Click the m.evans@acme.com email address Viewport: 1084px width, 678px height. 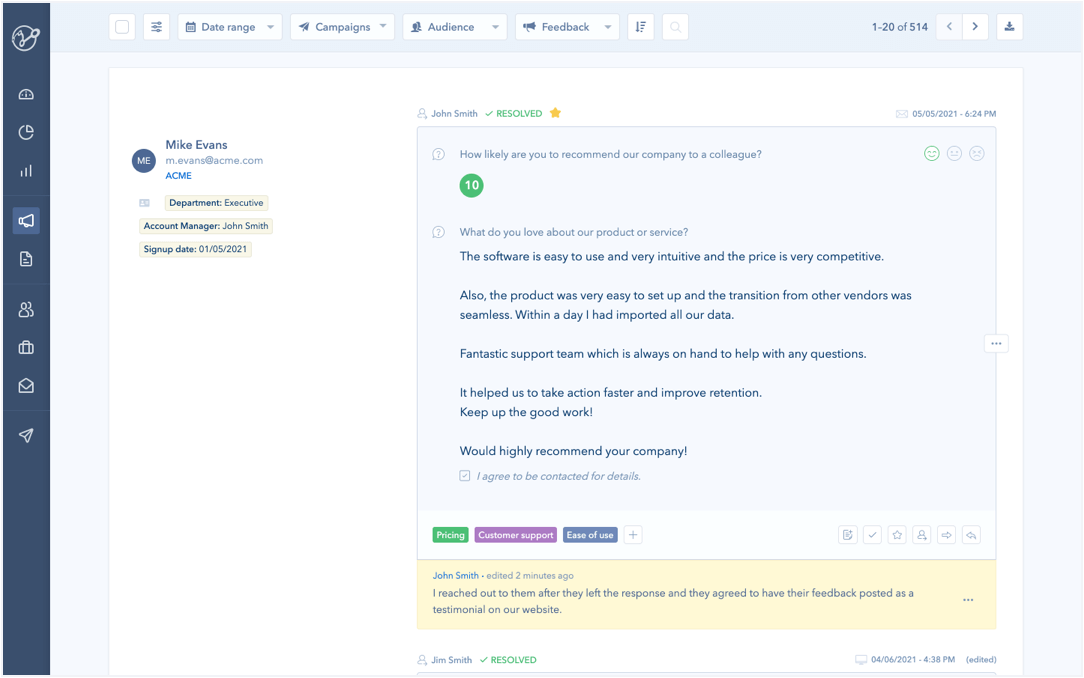coord(214,160)
